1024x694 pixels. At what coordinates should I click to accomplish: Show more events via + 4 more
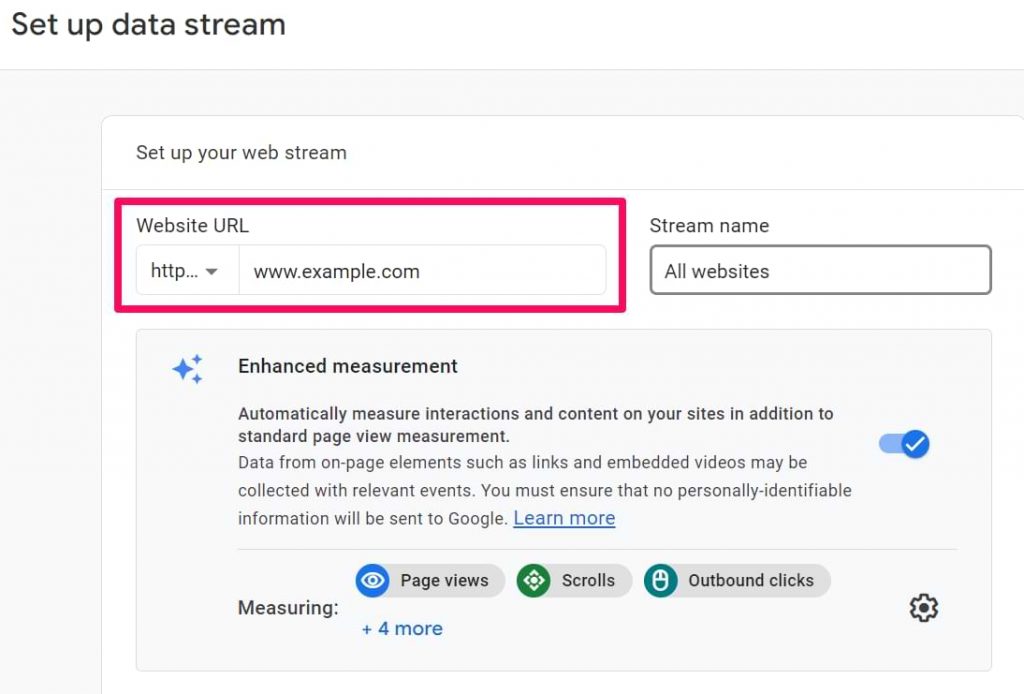(x=401, y=628)
